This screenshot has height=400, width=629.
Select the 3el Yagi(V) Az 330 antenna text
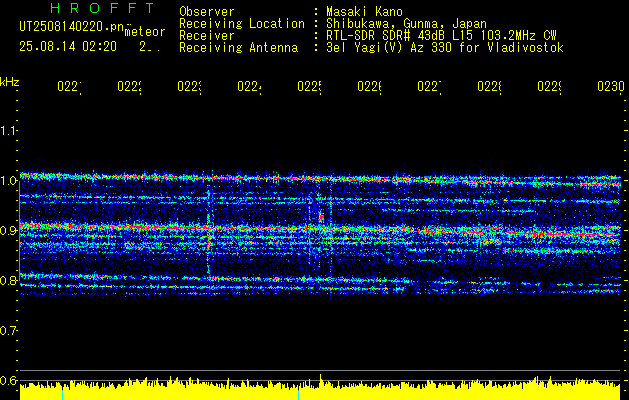(445, 48)
